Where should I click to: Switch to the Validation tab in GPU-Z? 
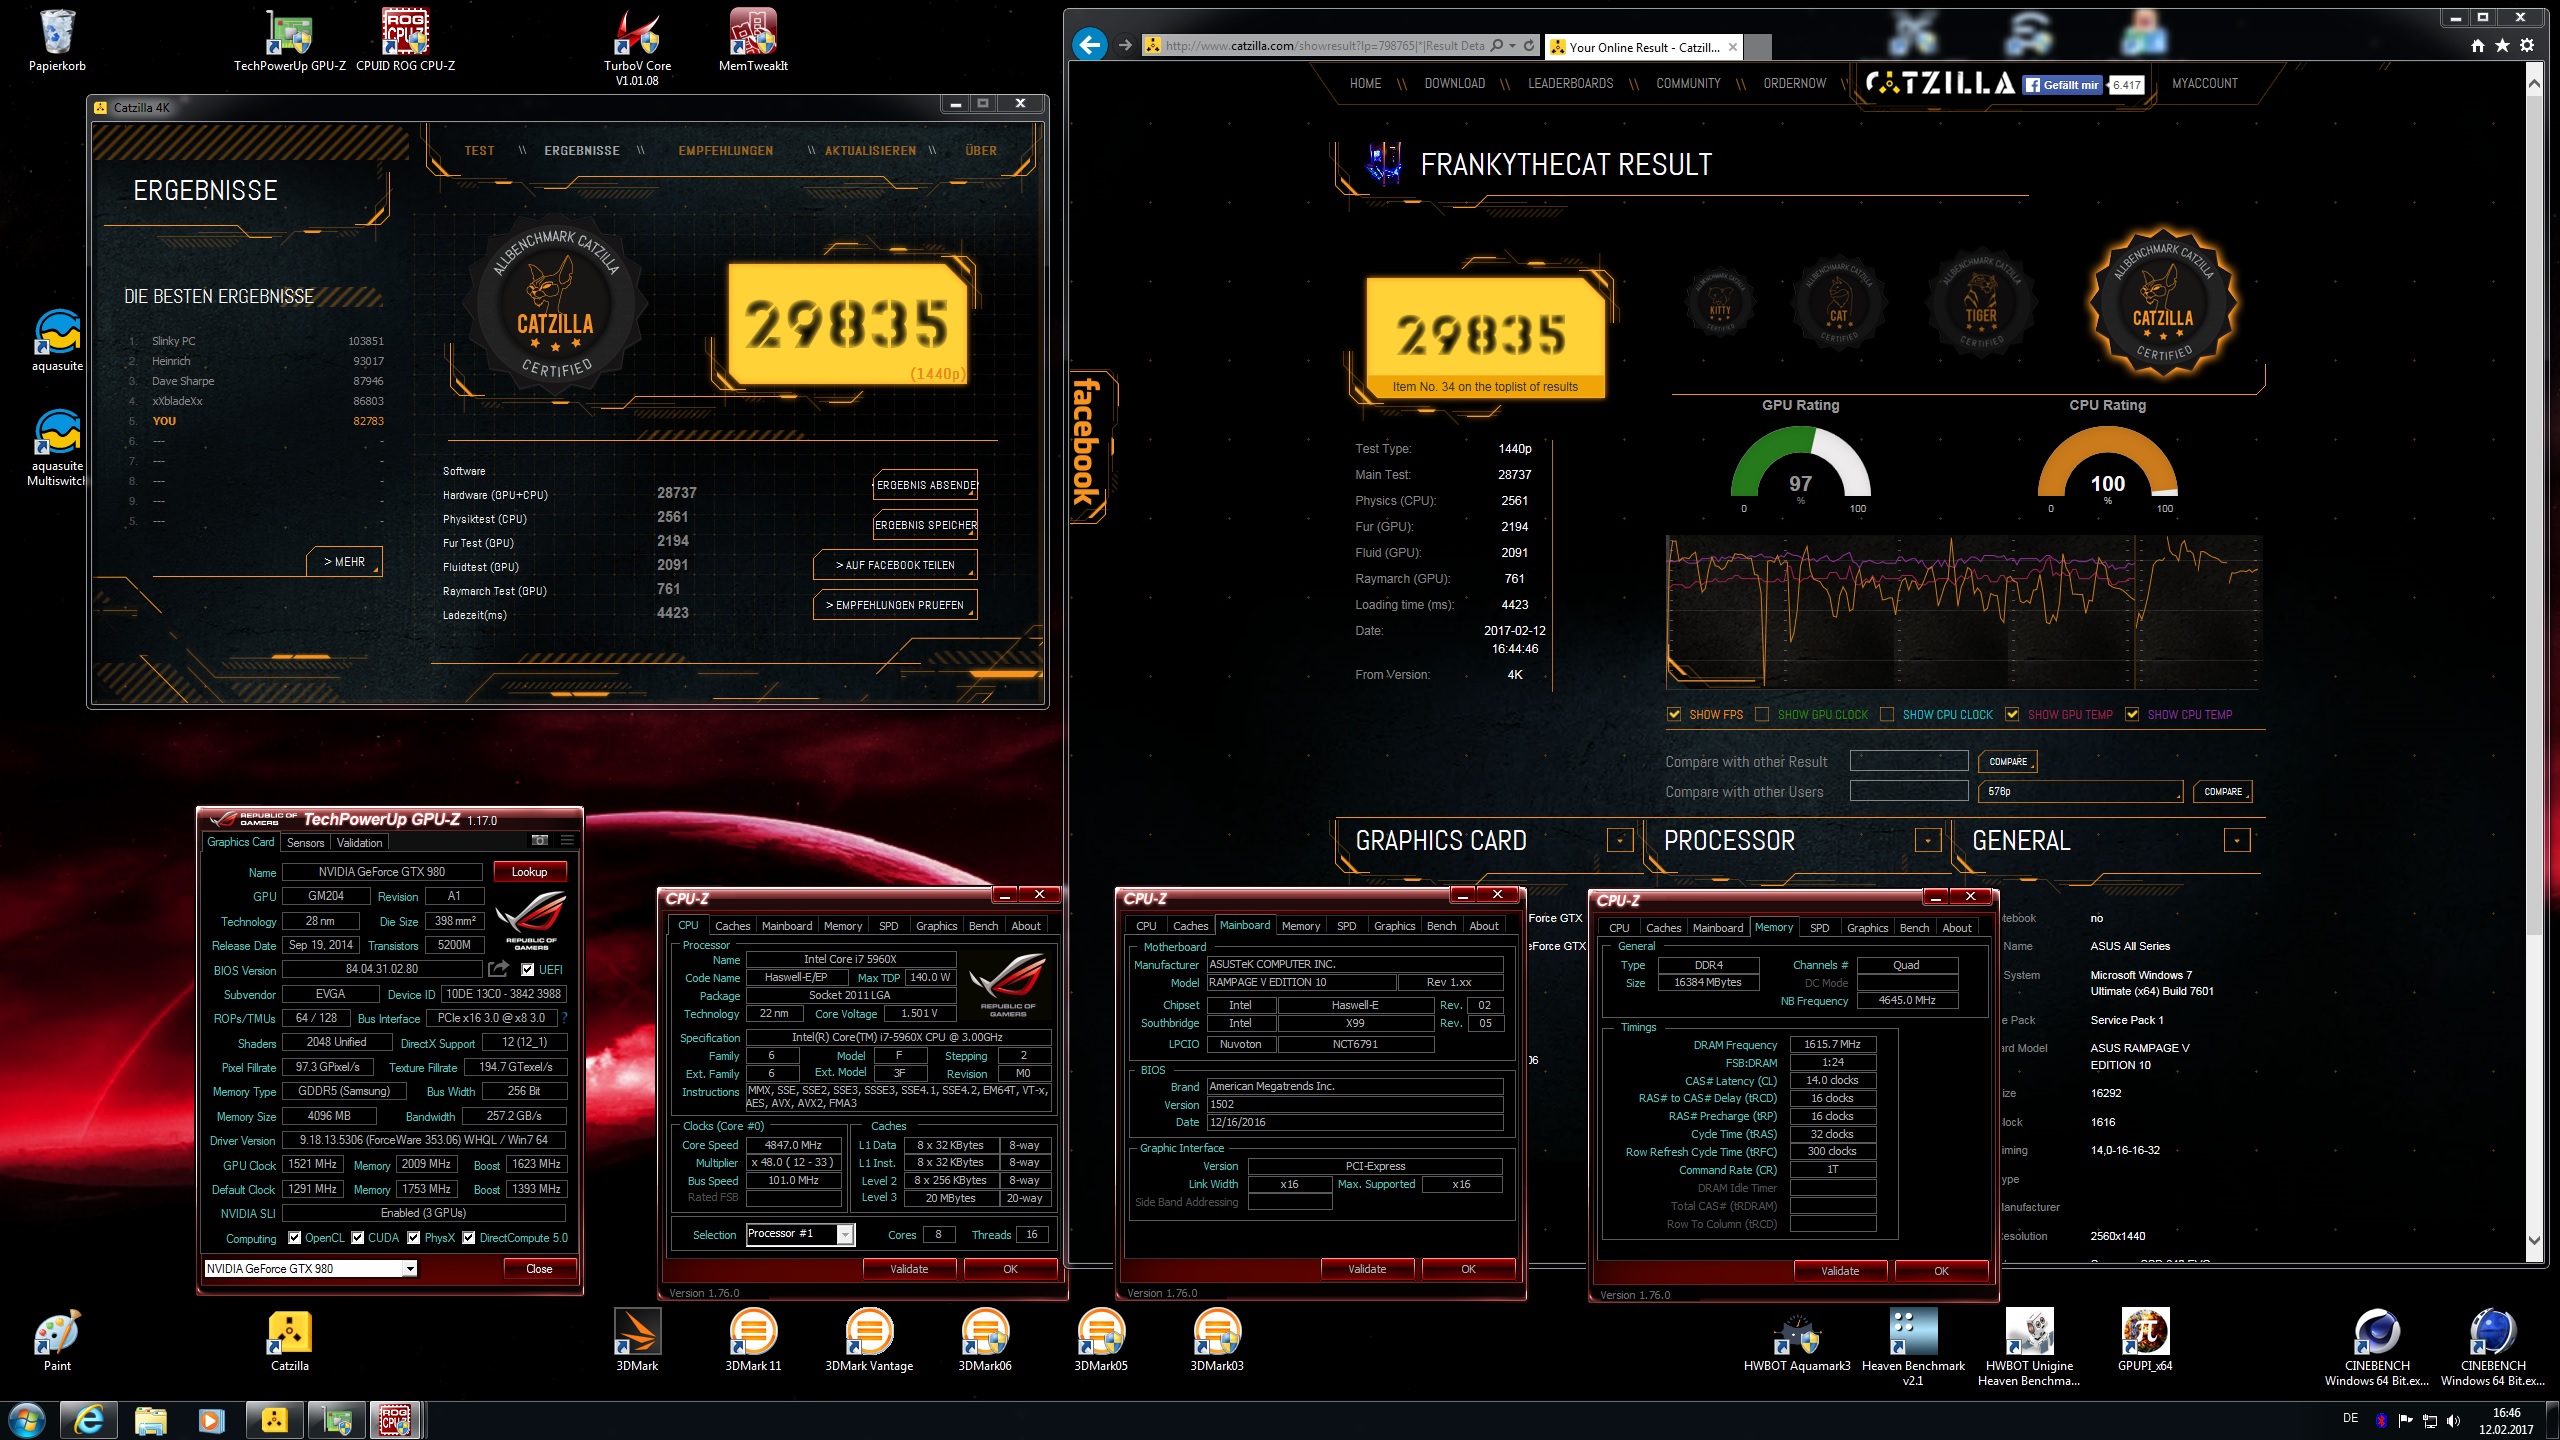coord(359,842)
